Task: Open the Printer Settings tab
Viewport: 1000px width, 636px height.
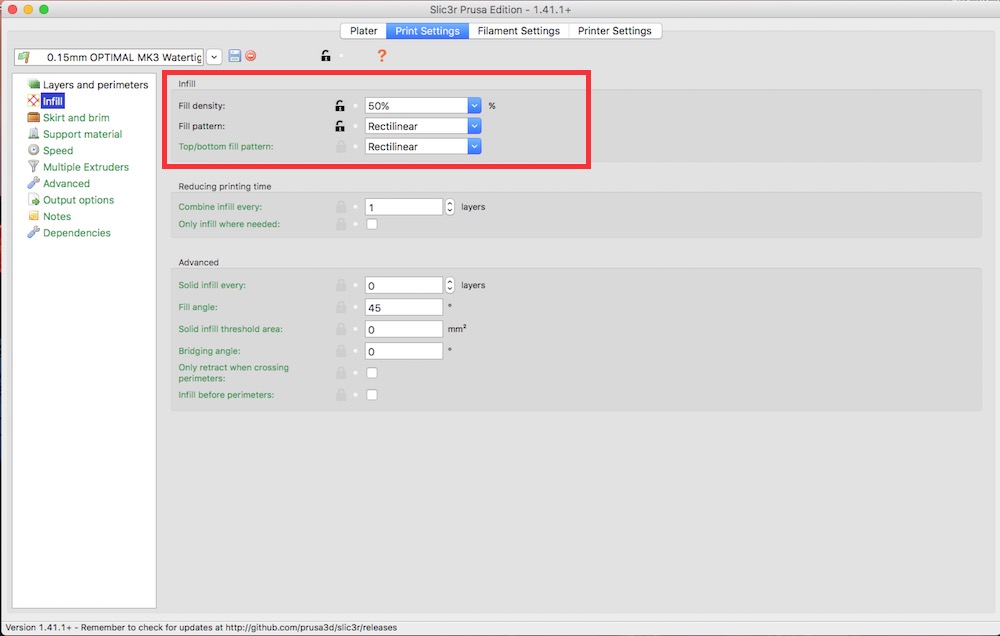Action: [615, 31]
